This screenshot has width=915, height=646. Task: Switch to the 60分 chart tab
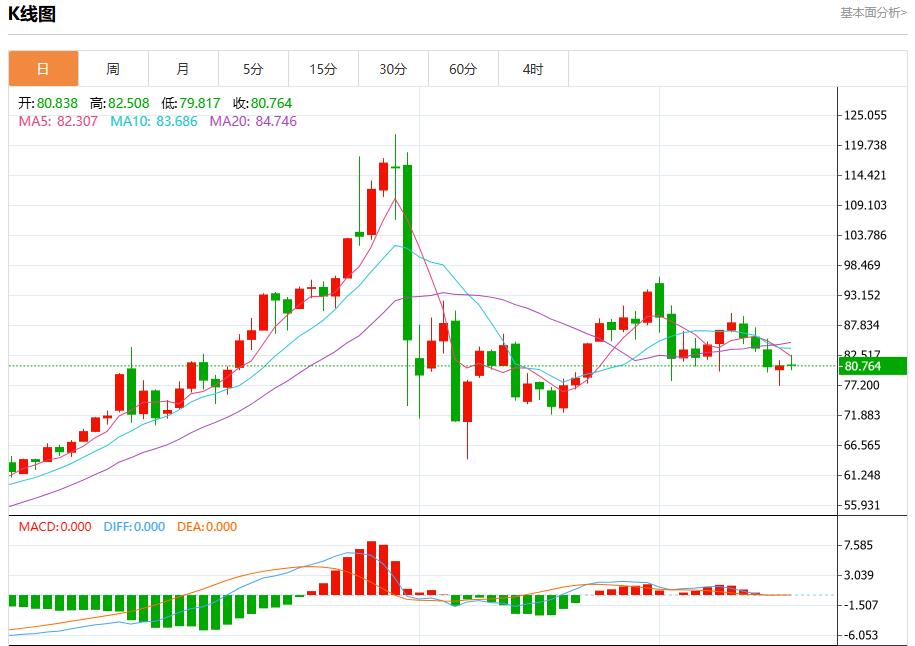click(463, 69)
